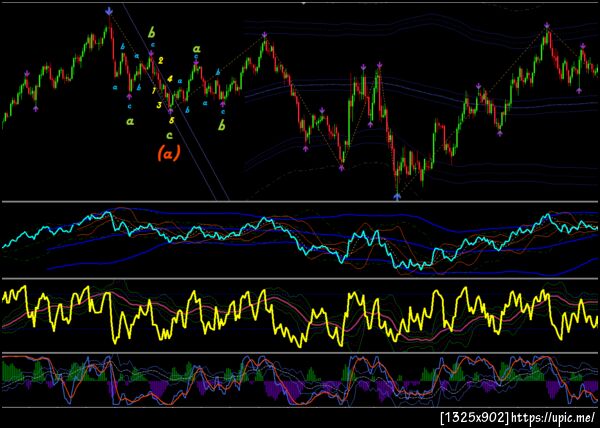Click the yellow wave number 3 label
This screenshot has height=428, width=600.
pos(159,105)
